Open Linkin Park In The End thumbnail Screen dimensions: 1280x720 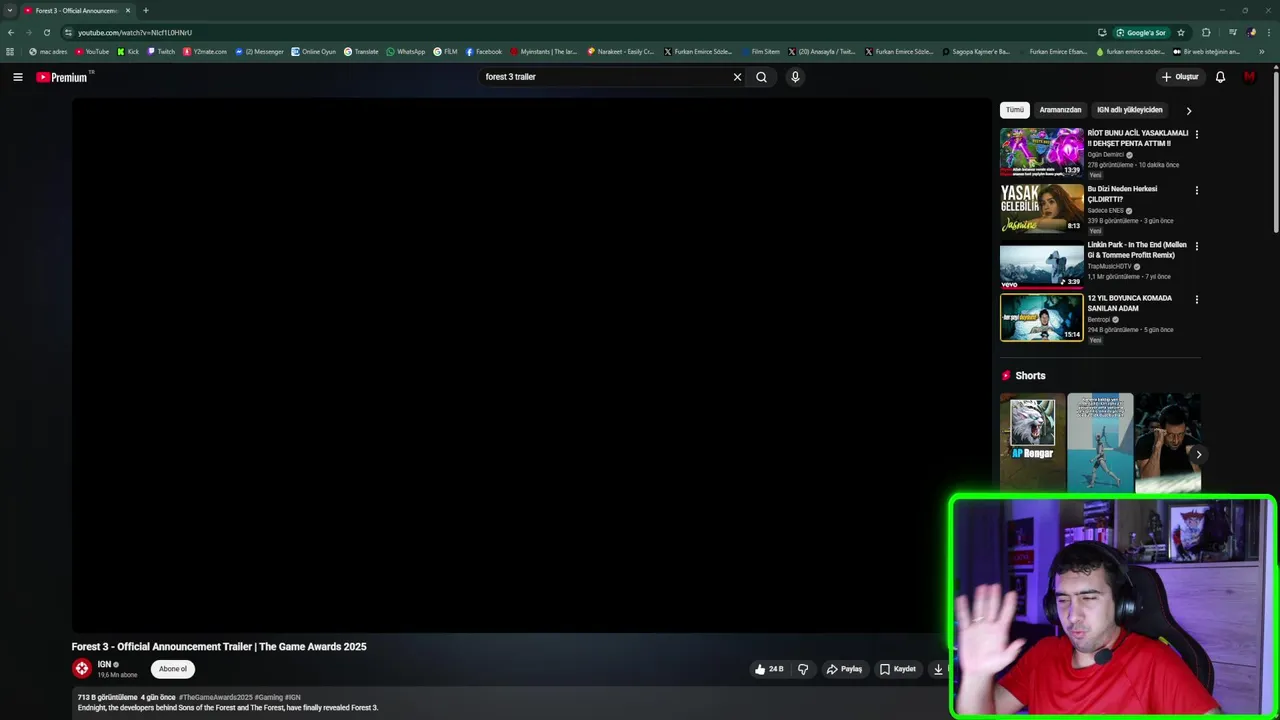pyautogui.click(x=1042, y=264)
